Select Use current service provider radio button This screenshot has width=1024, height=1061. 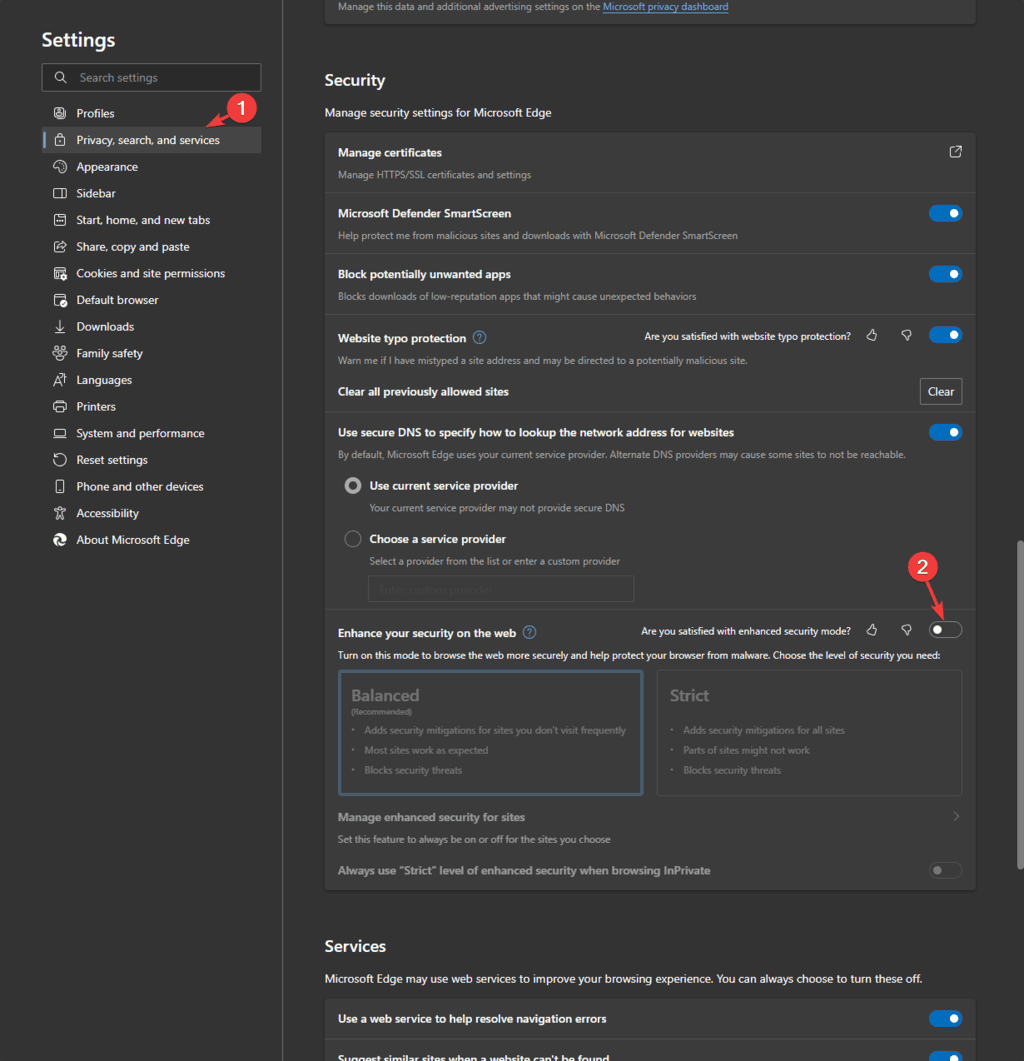click(x=353, y=486)
